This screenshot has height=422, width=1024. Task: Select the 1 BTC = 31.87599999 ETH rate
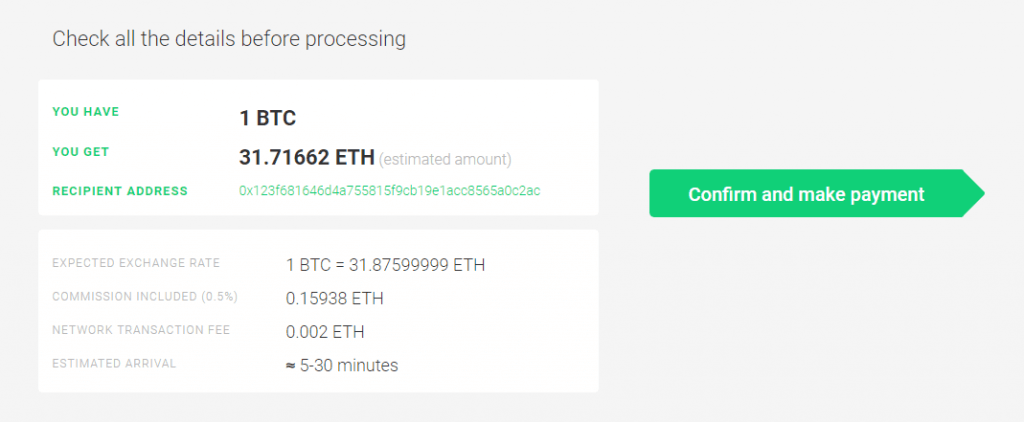(385, 265)
